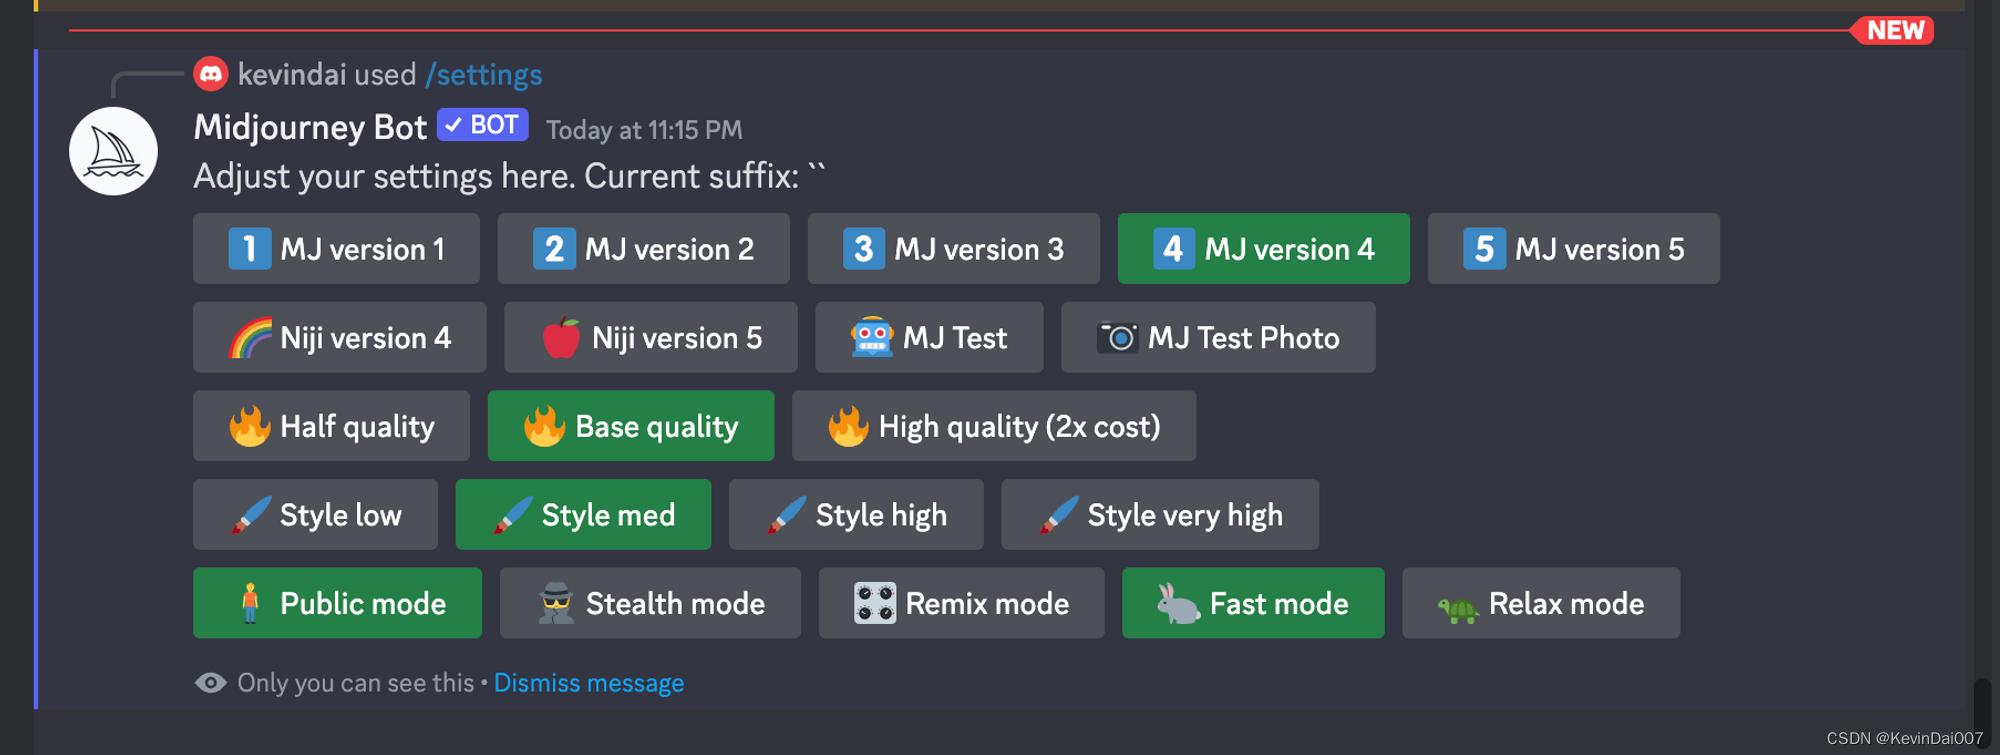This screenshot has height=755, width=2000.
Task: Switch to MJ version 5
Action: (x=1573, y=249)
